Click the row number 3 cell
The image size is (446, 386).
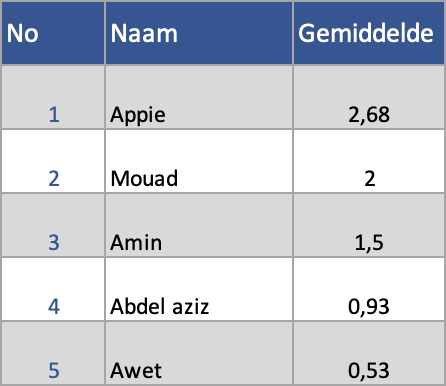(x=53, y=225)
